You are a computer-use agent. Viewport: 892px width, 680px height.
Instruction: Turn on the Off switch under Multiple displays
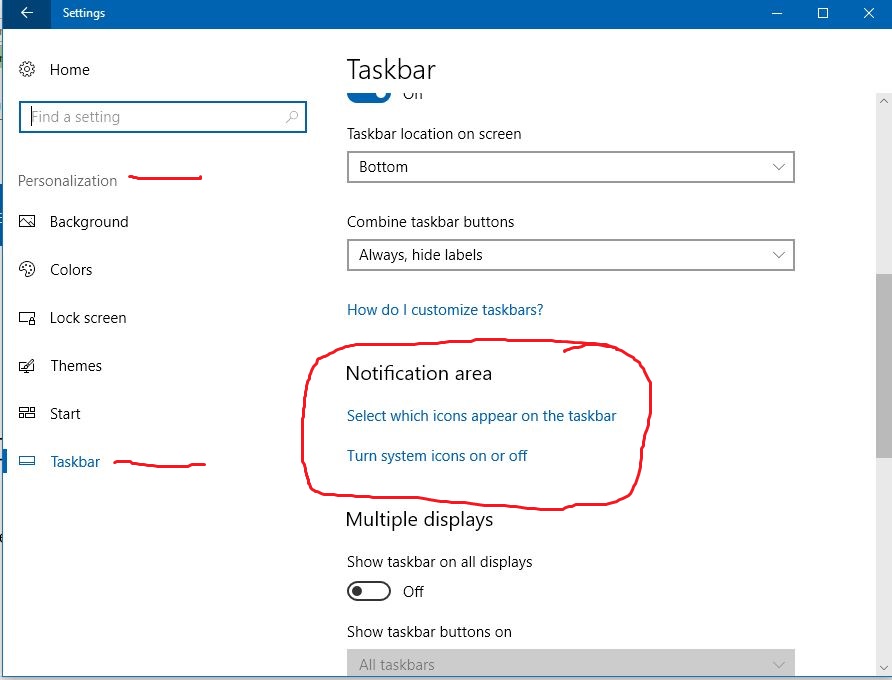(x=368, y=591)
